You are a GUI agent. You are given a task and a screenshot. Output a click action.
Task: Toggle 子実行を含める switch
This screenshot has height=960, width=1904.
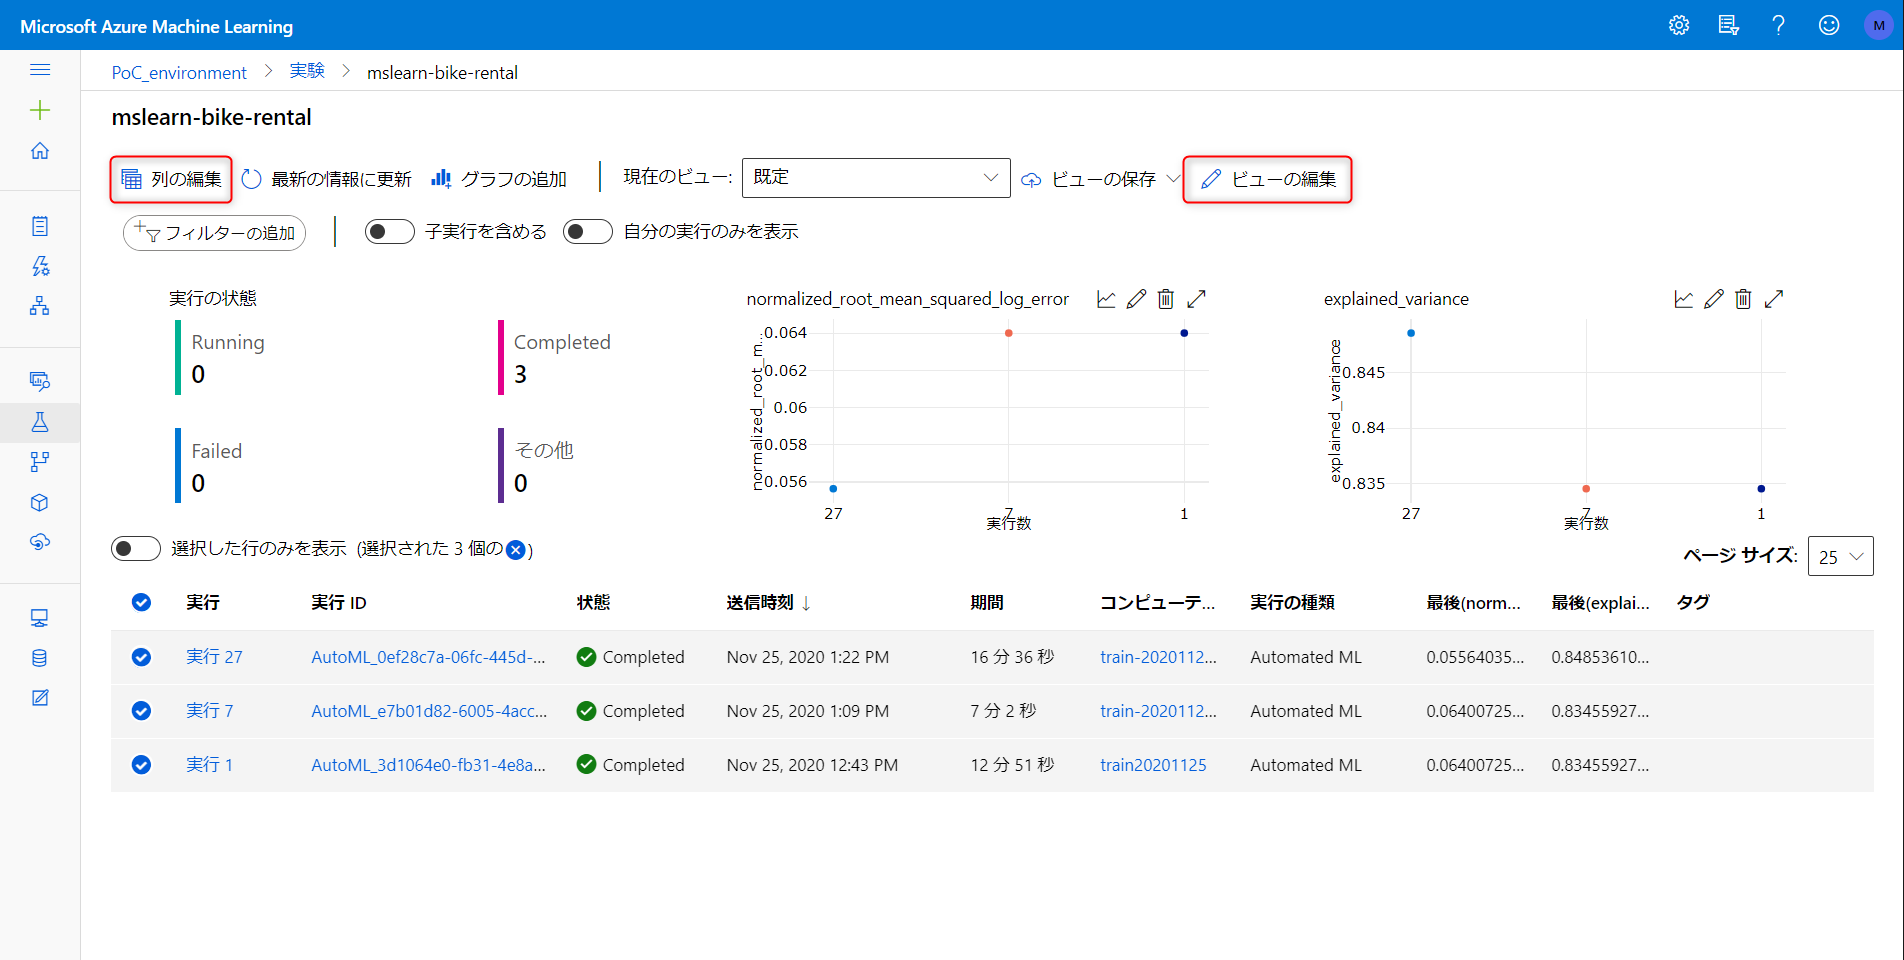390,232
